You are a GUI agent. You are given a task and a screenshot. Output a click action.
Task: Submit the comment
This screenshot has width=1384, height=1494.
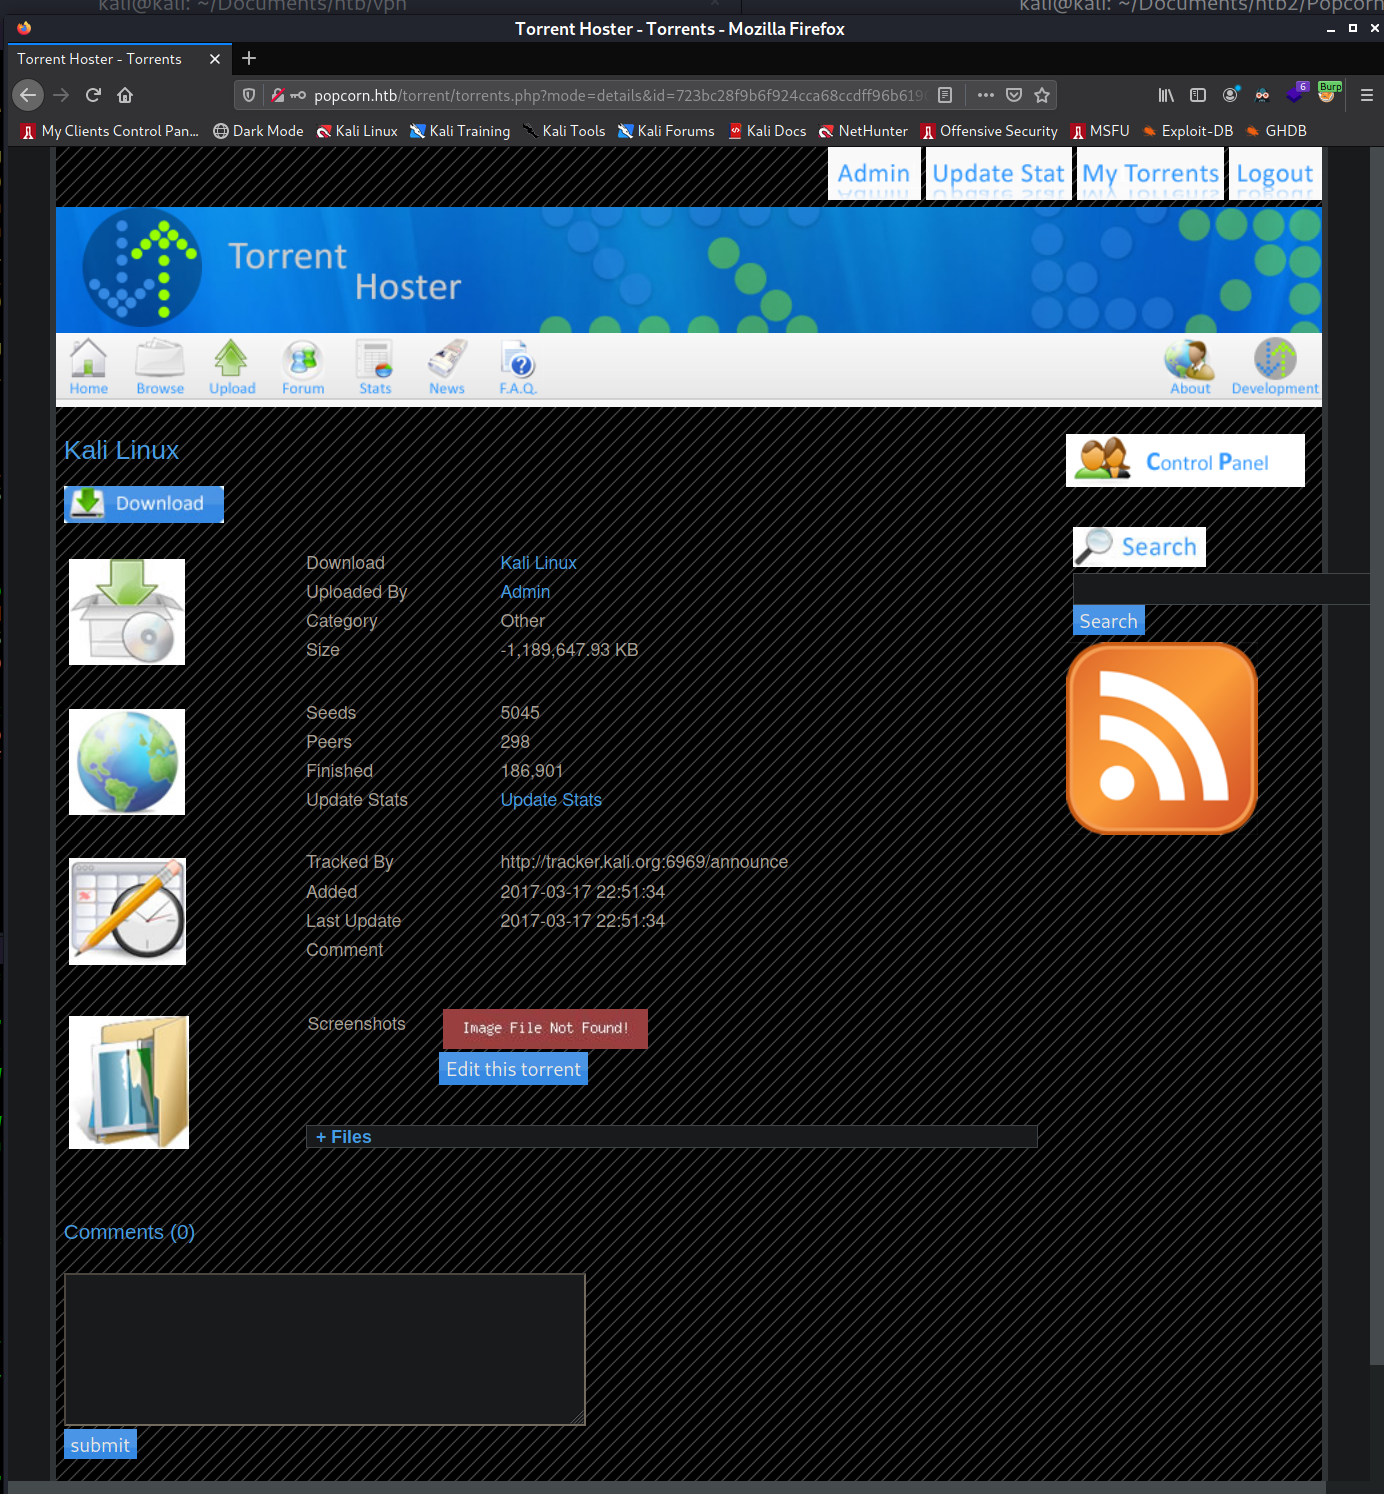(100, 1444)
